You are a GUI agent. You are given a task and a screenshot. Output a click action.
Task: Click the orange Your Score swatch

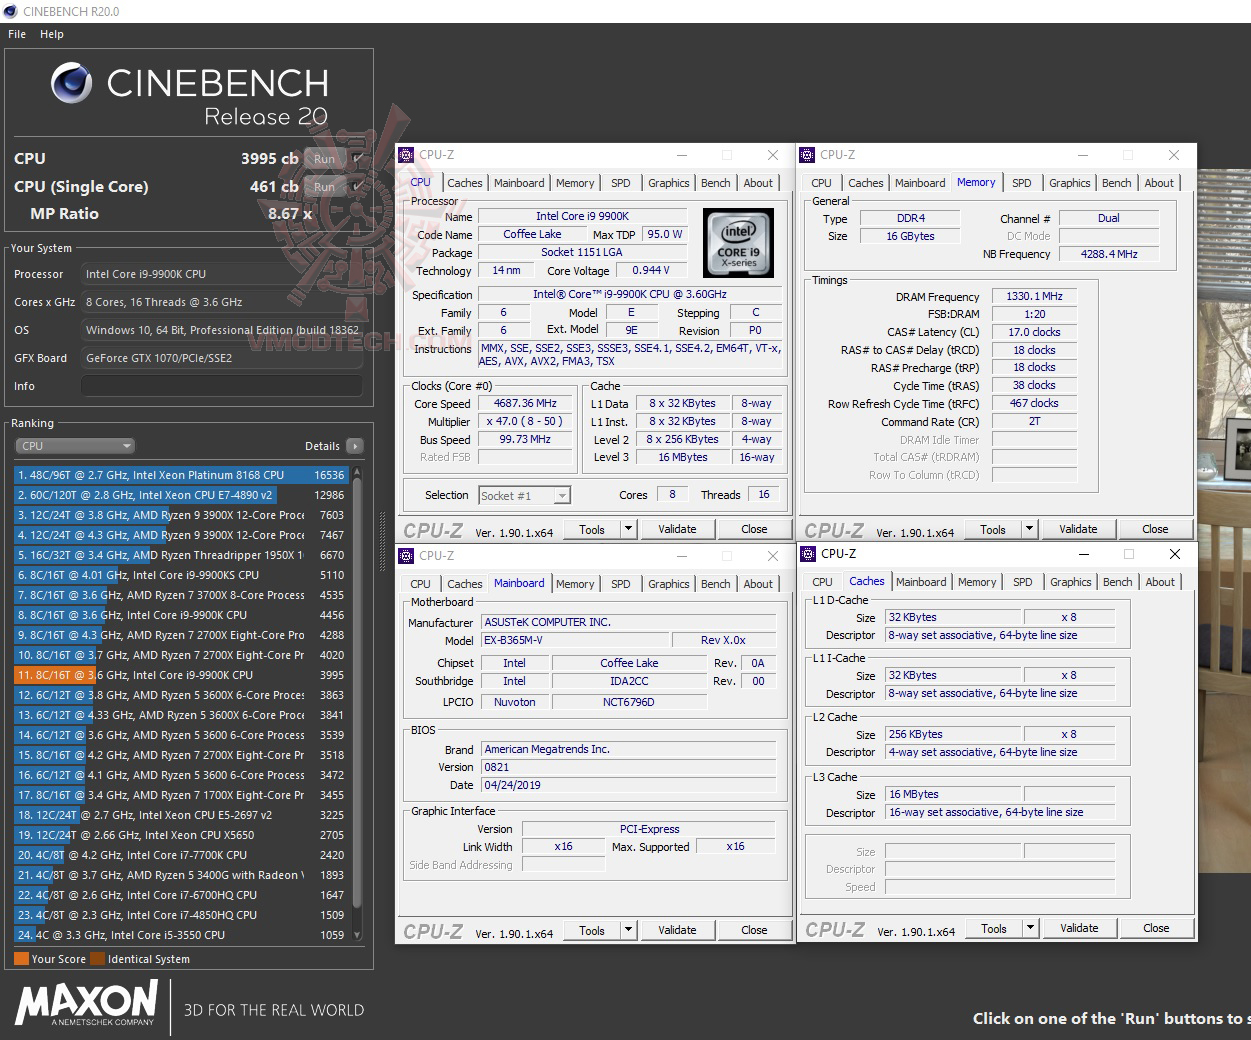(x=21, y=959)
